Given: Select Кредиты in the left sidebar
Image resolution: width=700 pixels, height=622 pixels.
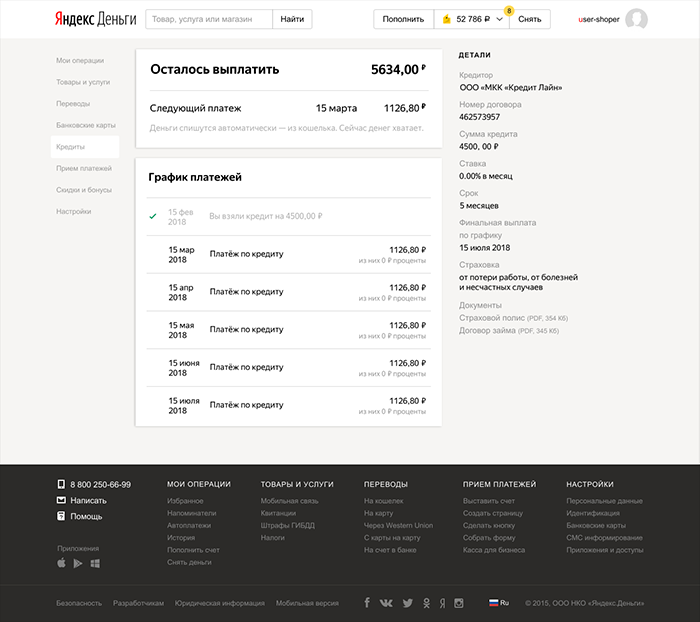Looking at the screenshot, I should [x=70, y=147].
